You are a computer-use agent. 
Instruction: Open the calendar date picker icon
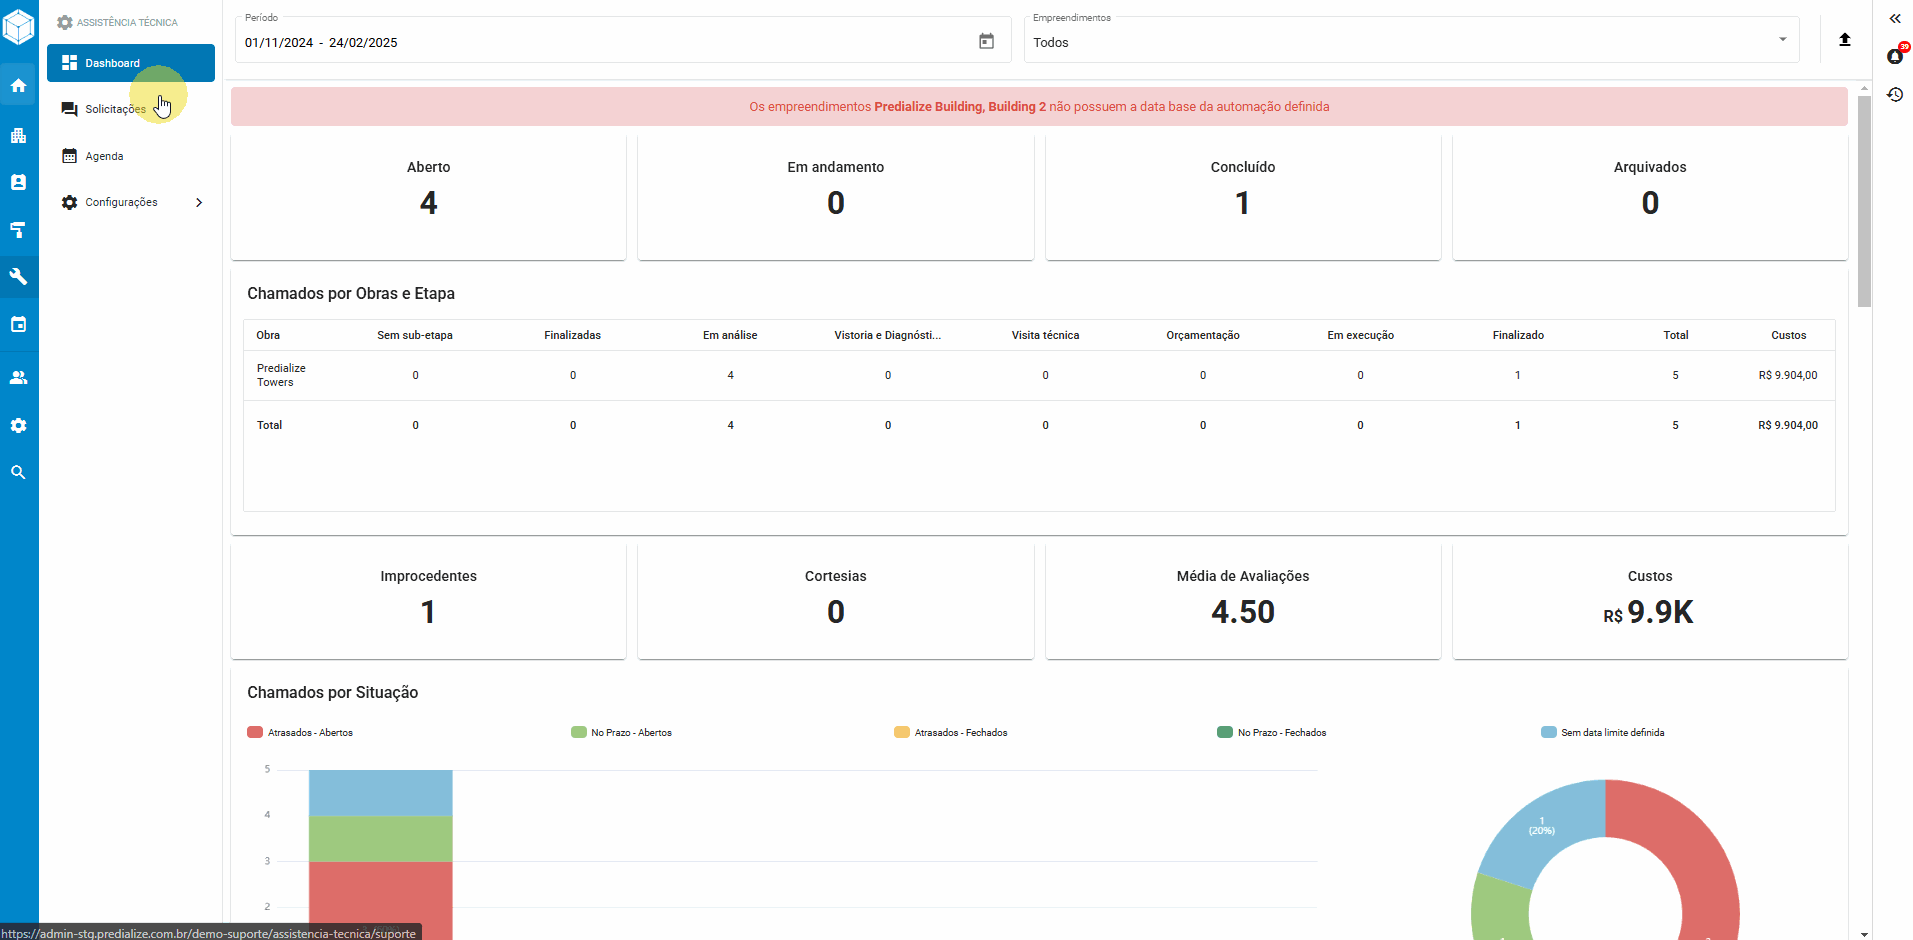[x=986, y=41]
